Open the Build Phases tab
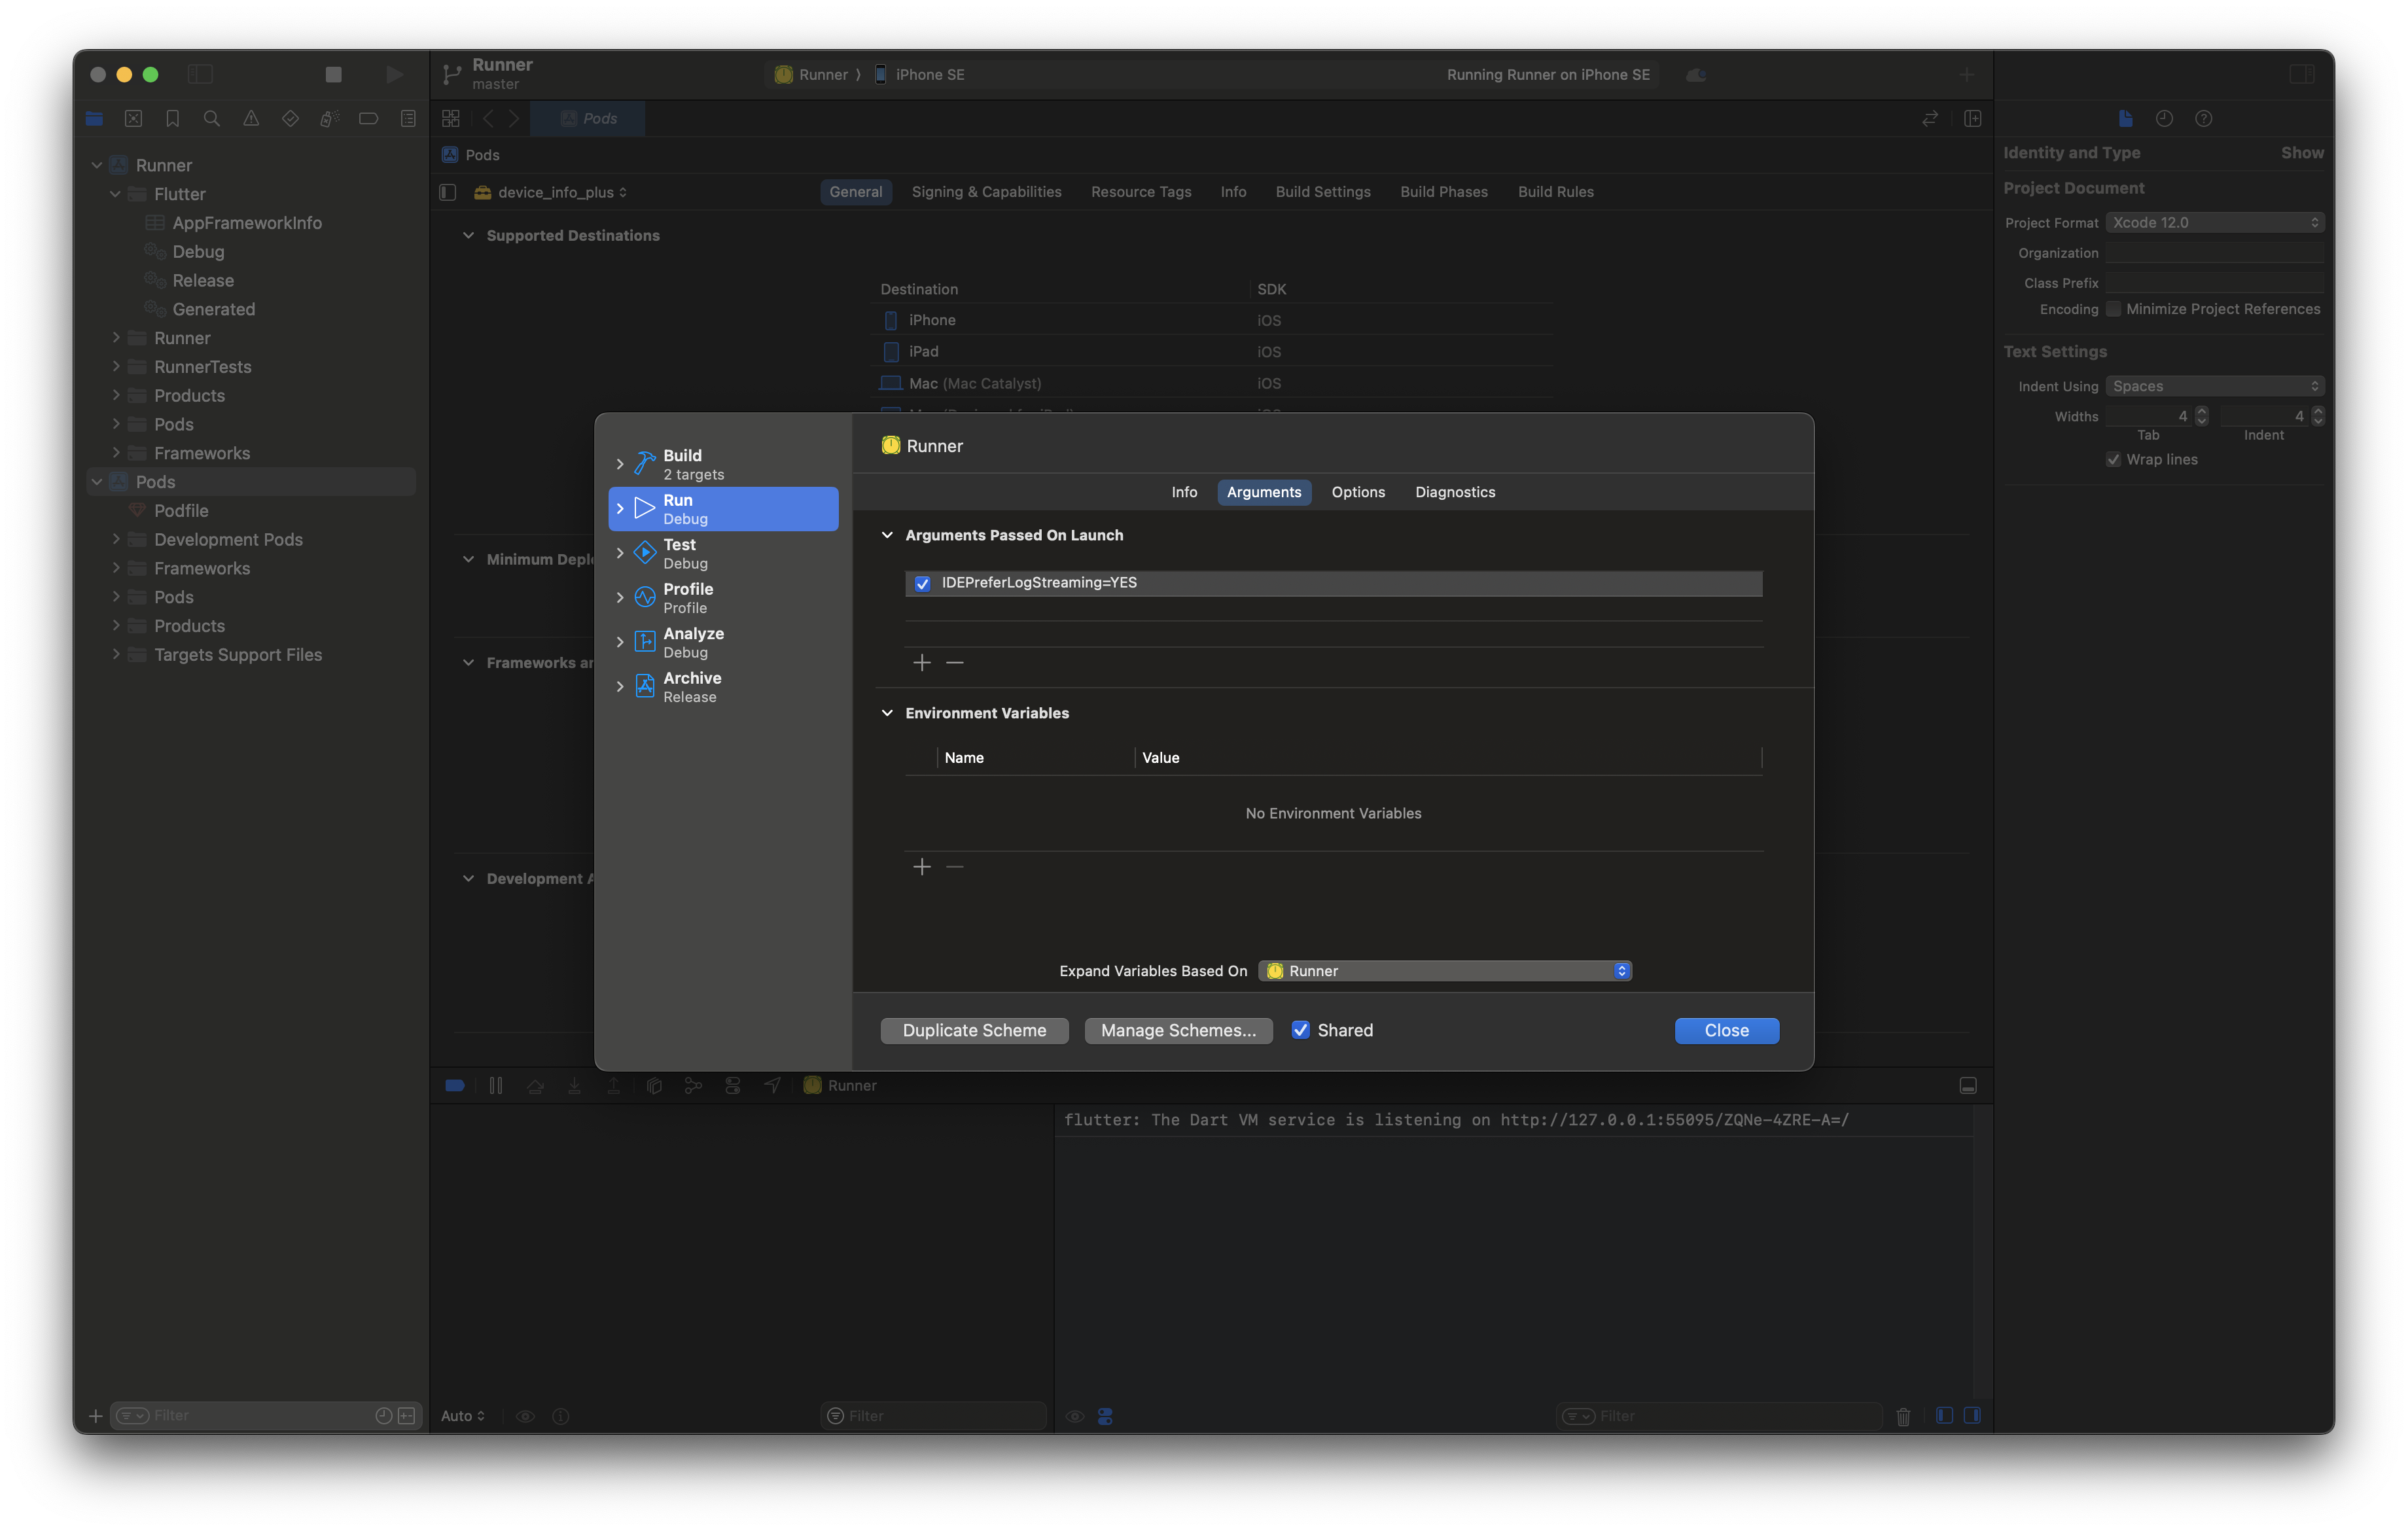The image size is (2408, 1531). 1444,192
